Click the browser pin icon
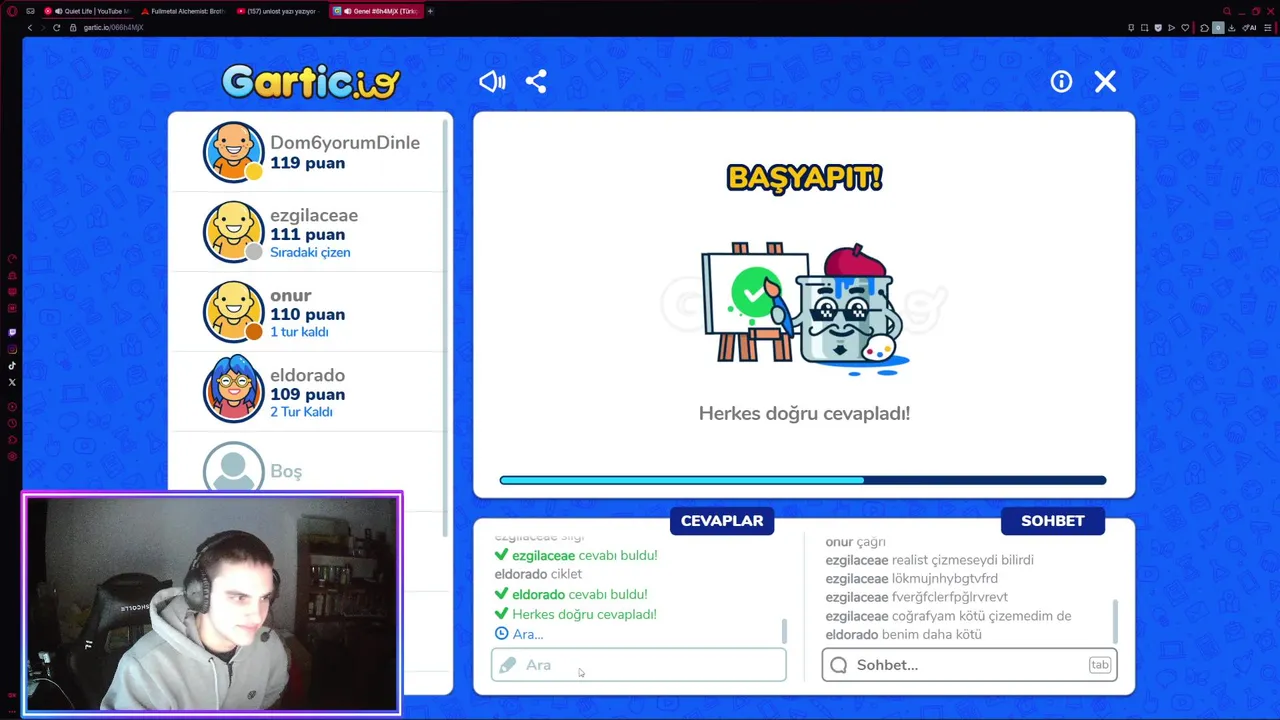The width and height of the screenshot is (1280, 720). 1131,27
